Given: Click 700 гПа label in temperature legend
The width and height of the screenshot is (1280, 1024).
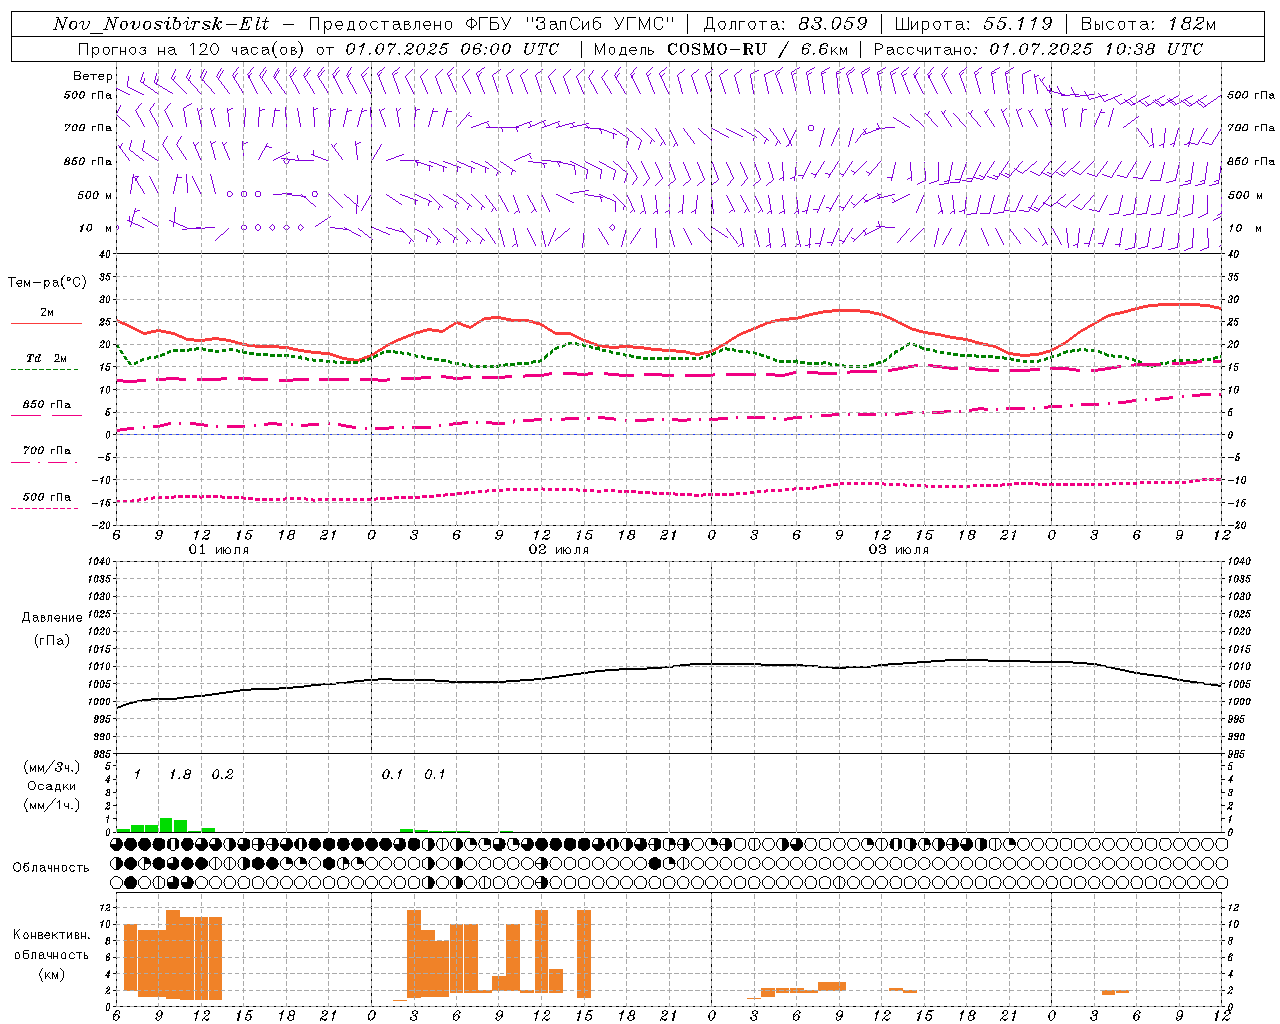Looking at the screenshot, I should coord(47,451).
